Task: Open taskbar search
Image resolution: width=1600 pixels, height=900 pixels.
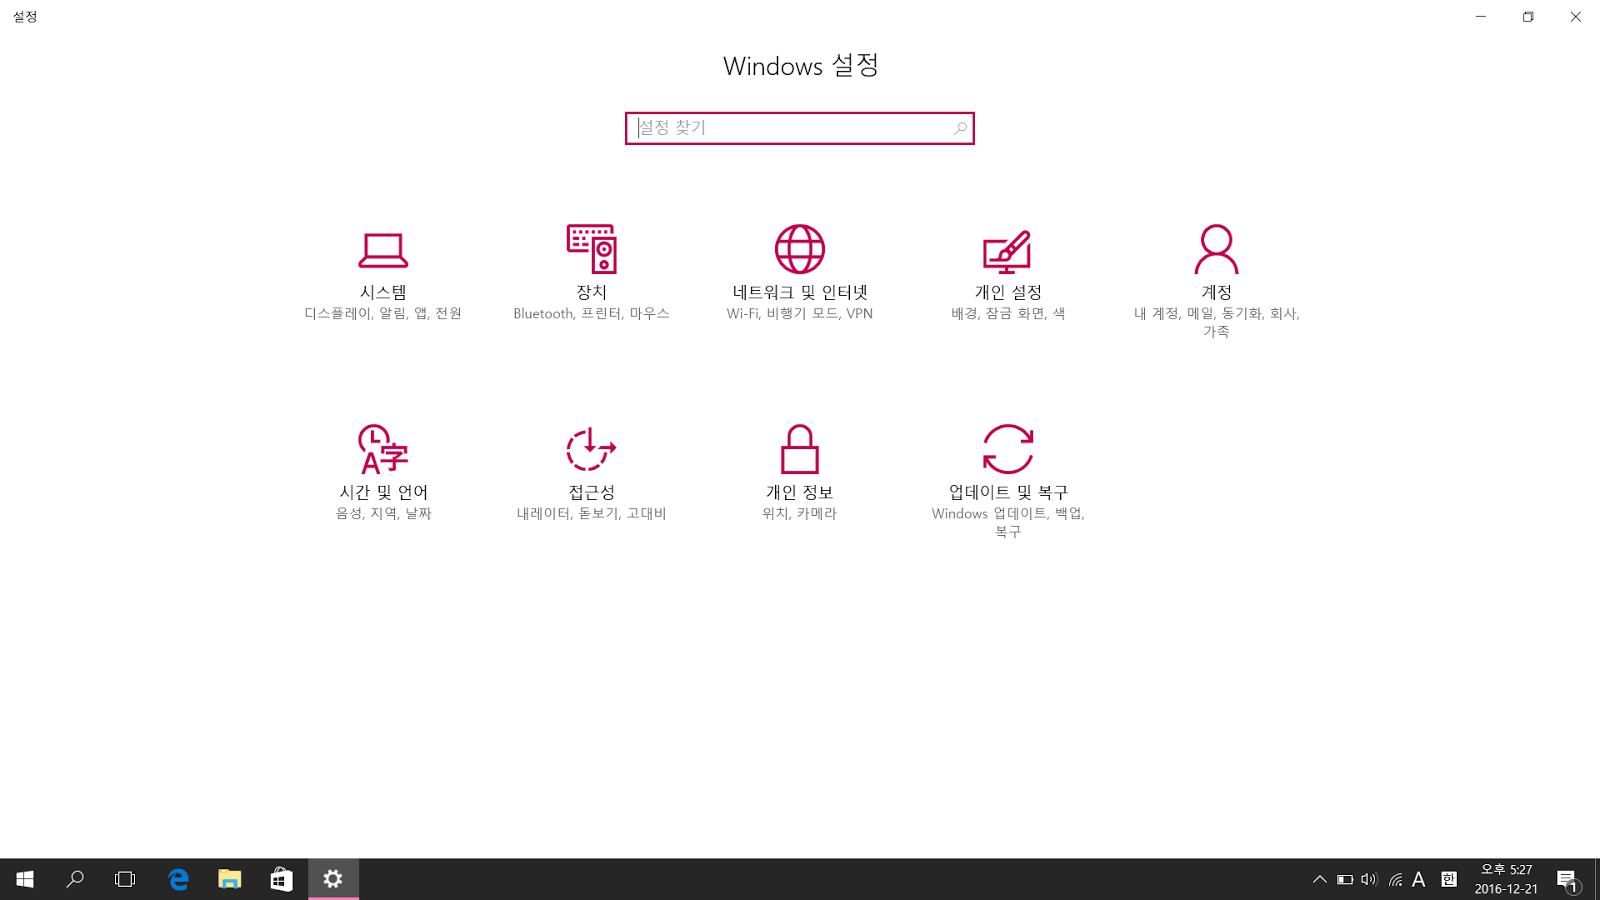Action: (75, 879)
